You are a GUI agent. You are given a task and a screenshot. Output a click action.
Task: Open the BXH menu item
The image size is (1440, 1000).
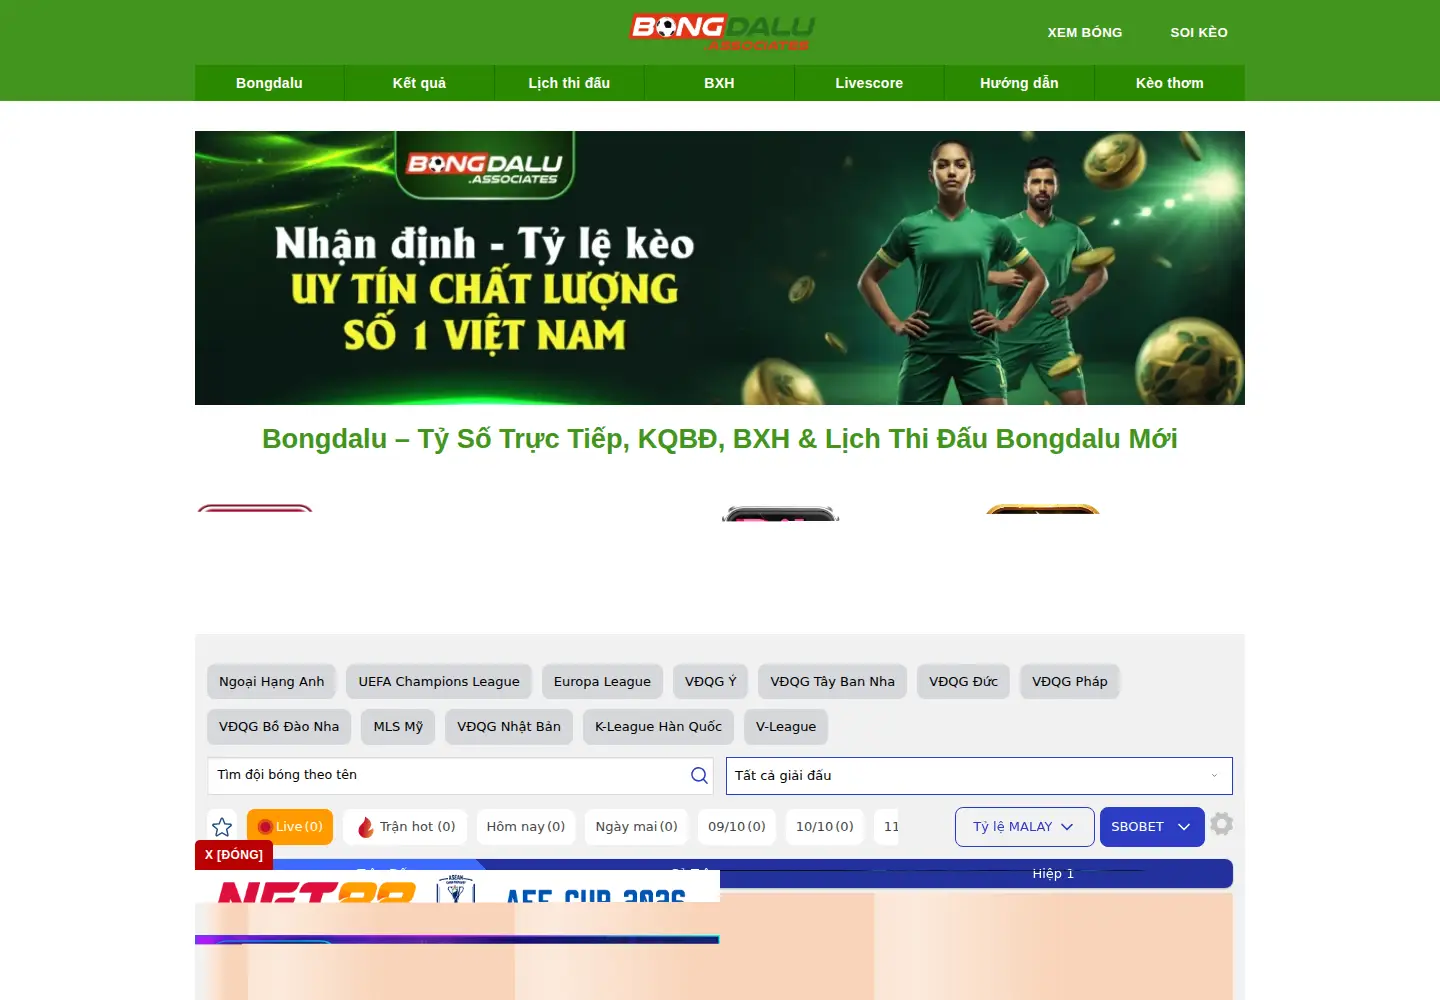(x=719, y=83)
